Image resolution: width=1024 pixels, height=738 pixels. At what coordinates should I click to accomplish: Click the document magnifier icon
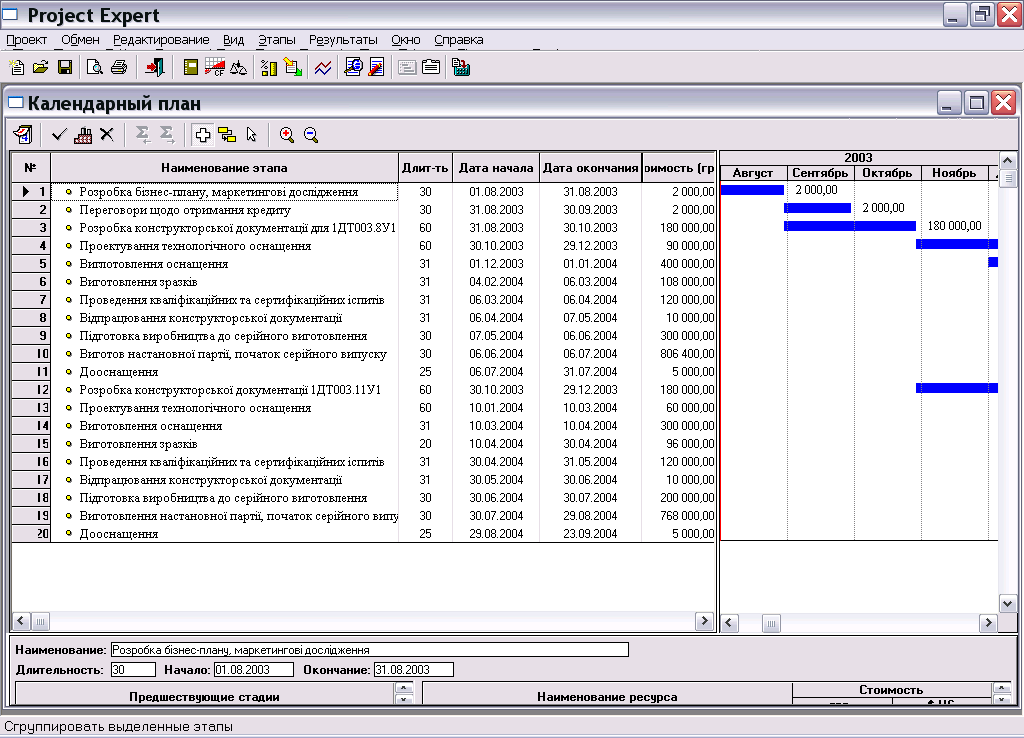coord(353,67)
